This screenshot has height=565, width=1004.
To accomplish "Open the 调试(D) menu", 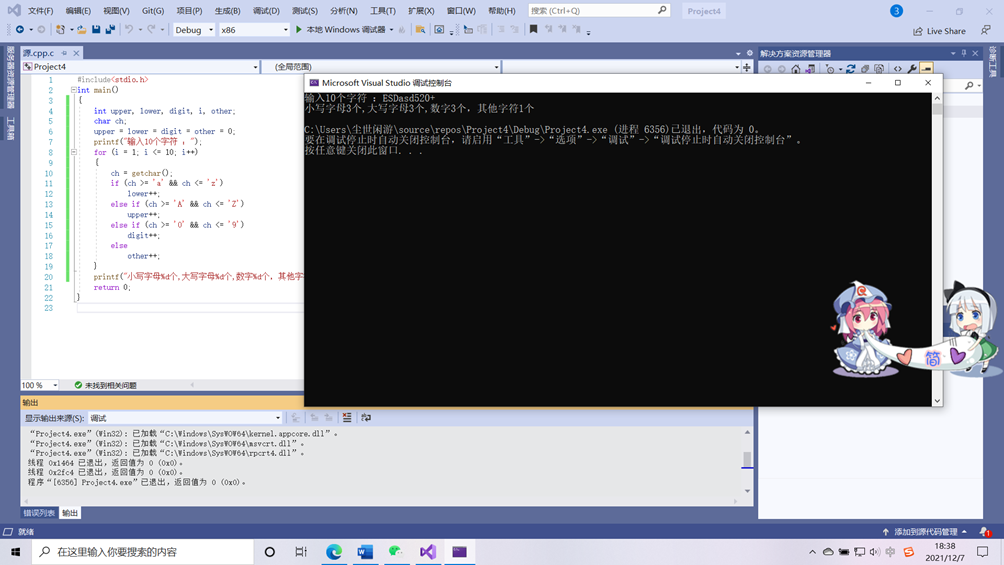I will coord(266,11).
